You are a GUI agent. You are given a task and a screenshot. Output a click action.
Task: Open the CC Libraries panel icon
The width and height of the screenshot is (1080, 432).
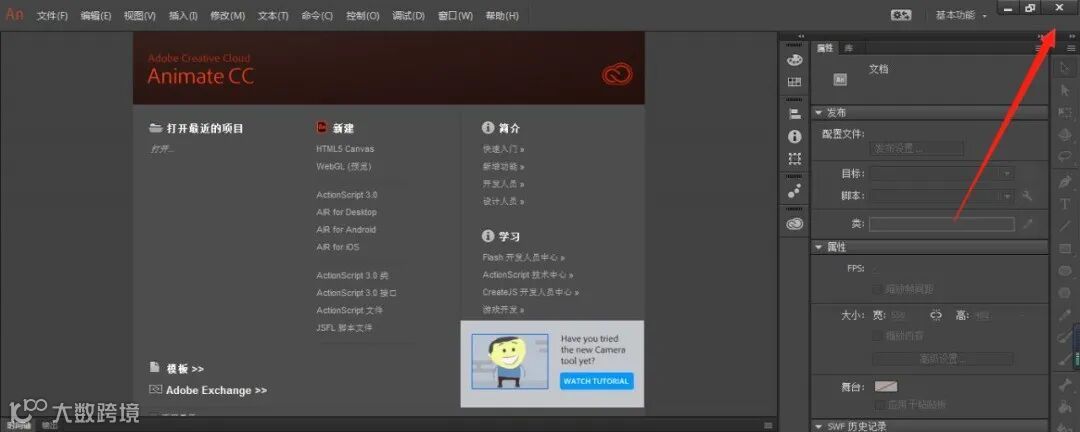point(794,223)
